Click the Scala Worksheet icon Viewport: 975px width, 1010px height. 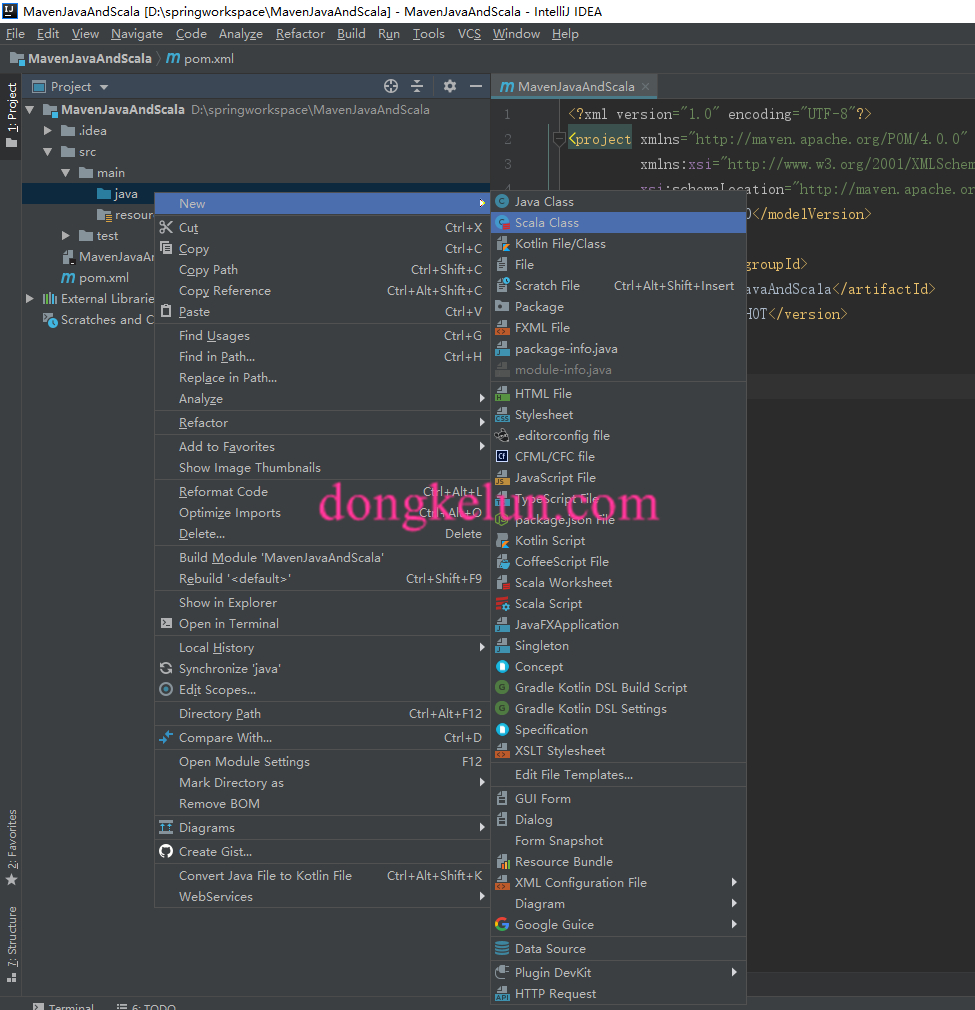pyautogui.click(x=502, y=583)
